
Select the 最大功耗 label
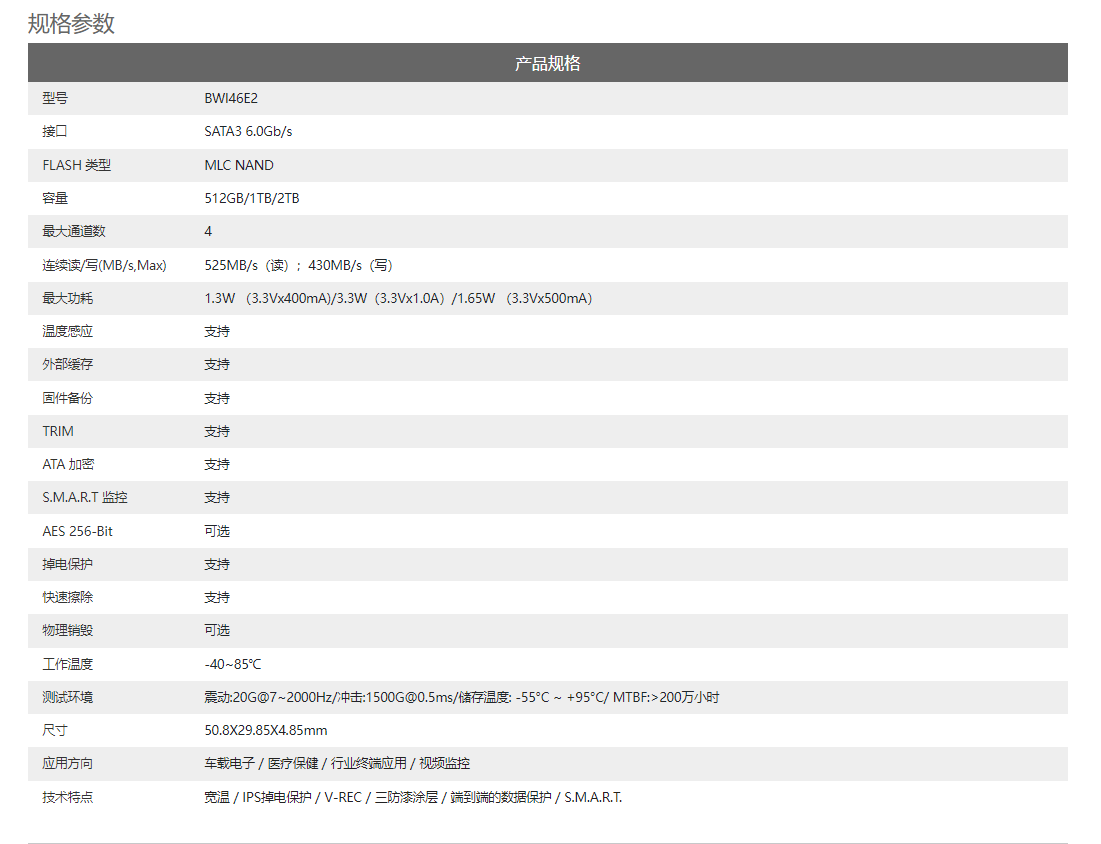67,298
